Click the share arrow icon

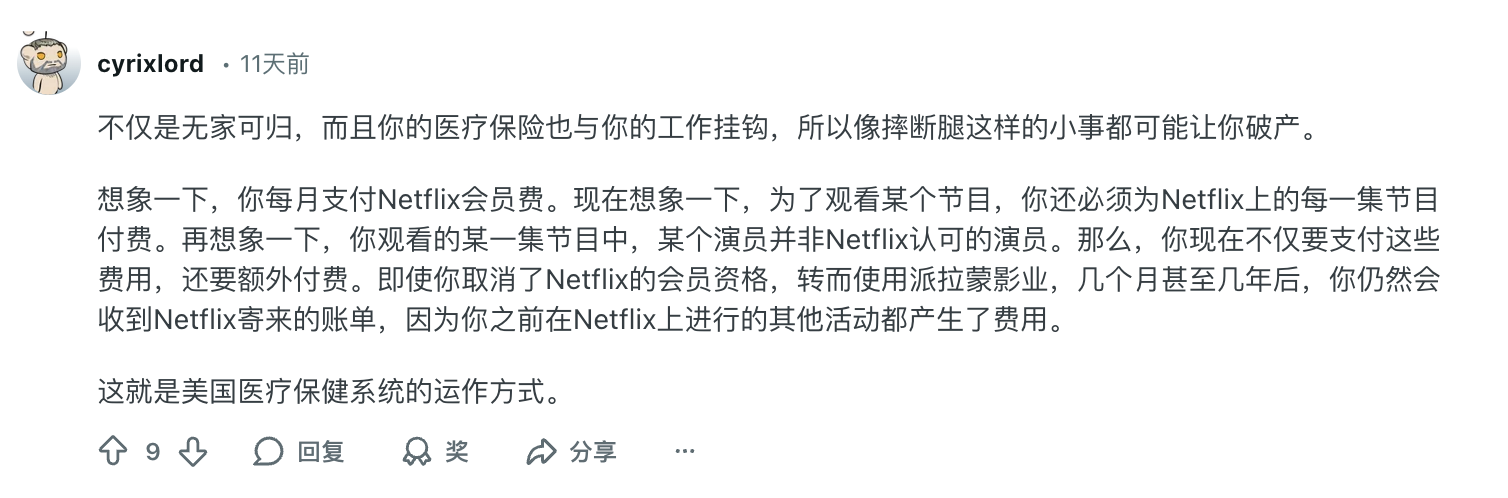point(541,452)
